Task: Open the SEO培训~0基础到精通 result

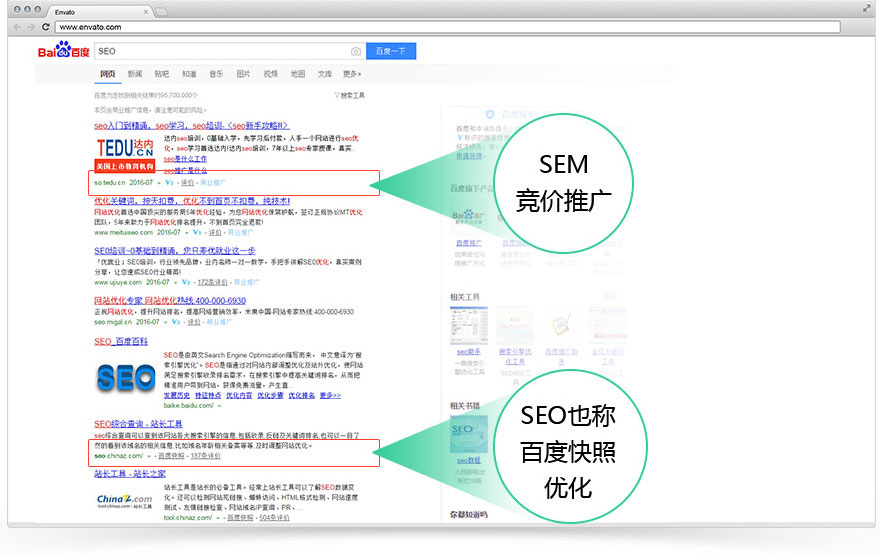Action: (175, 250)
